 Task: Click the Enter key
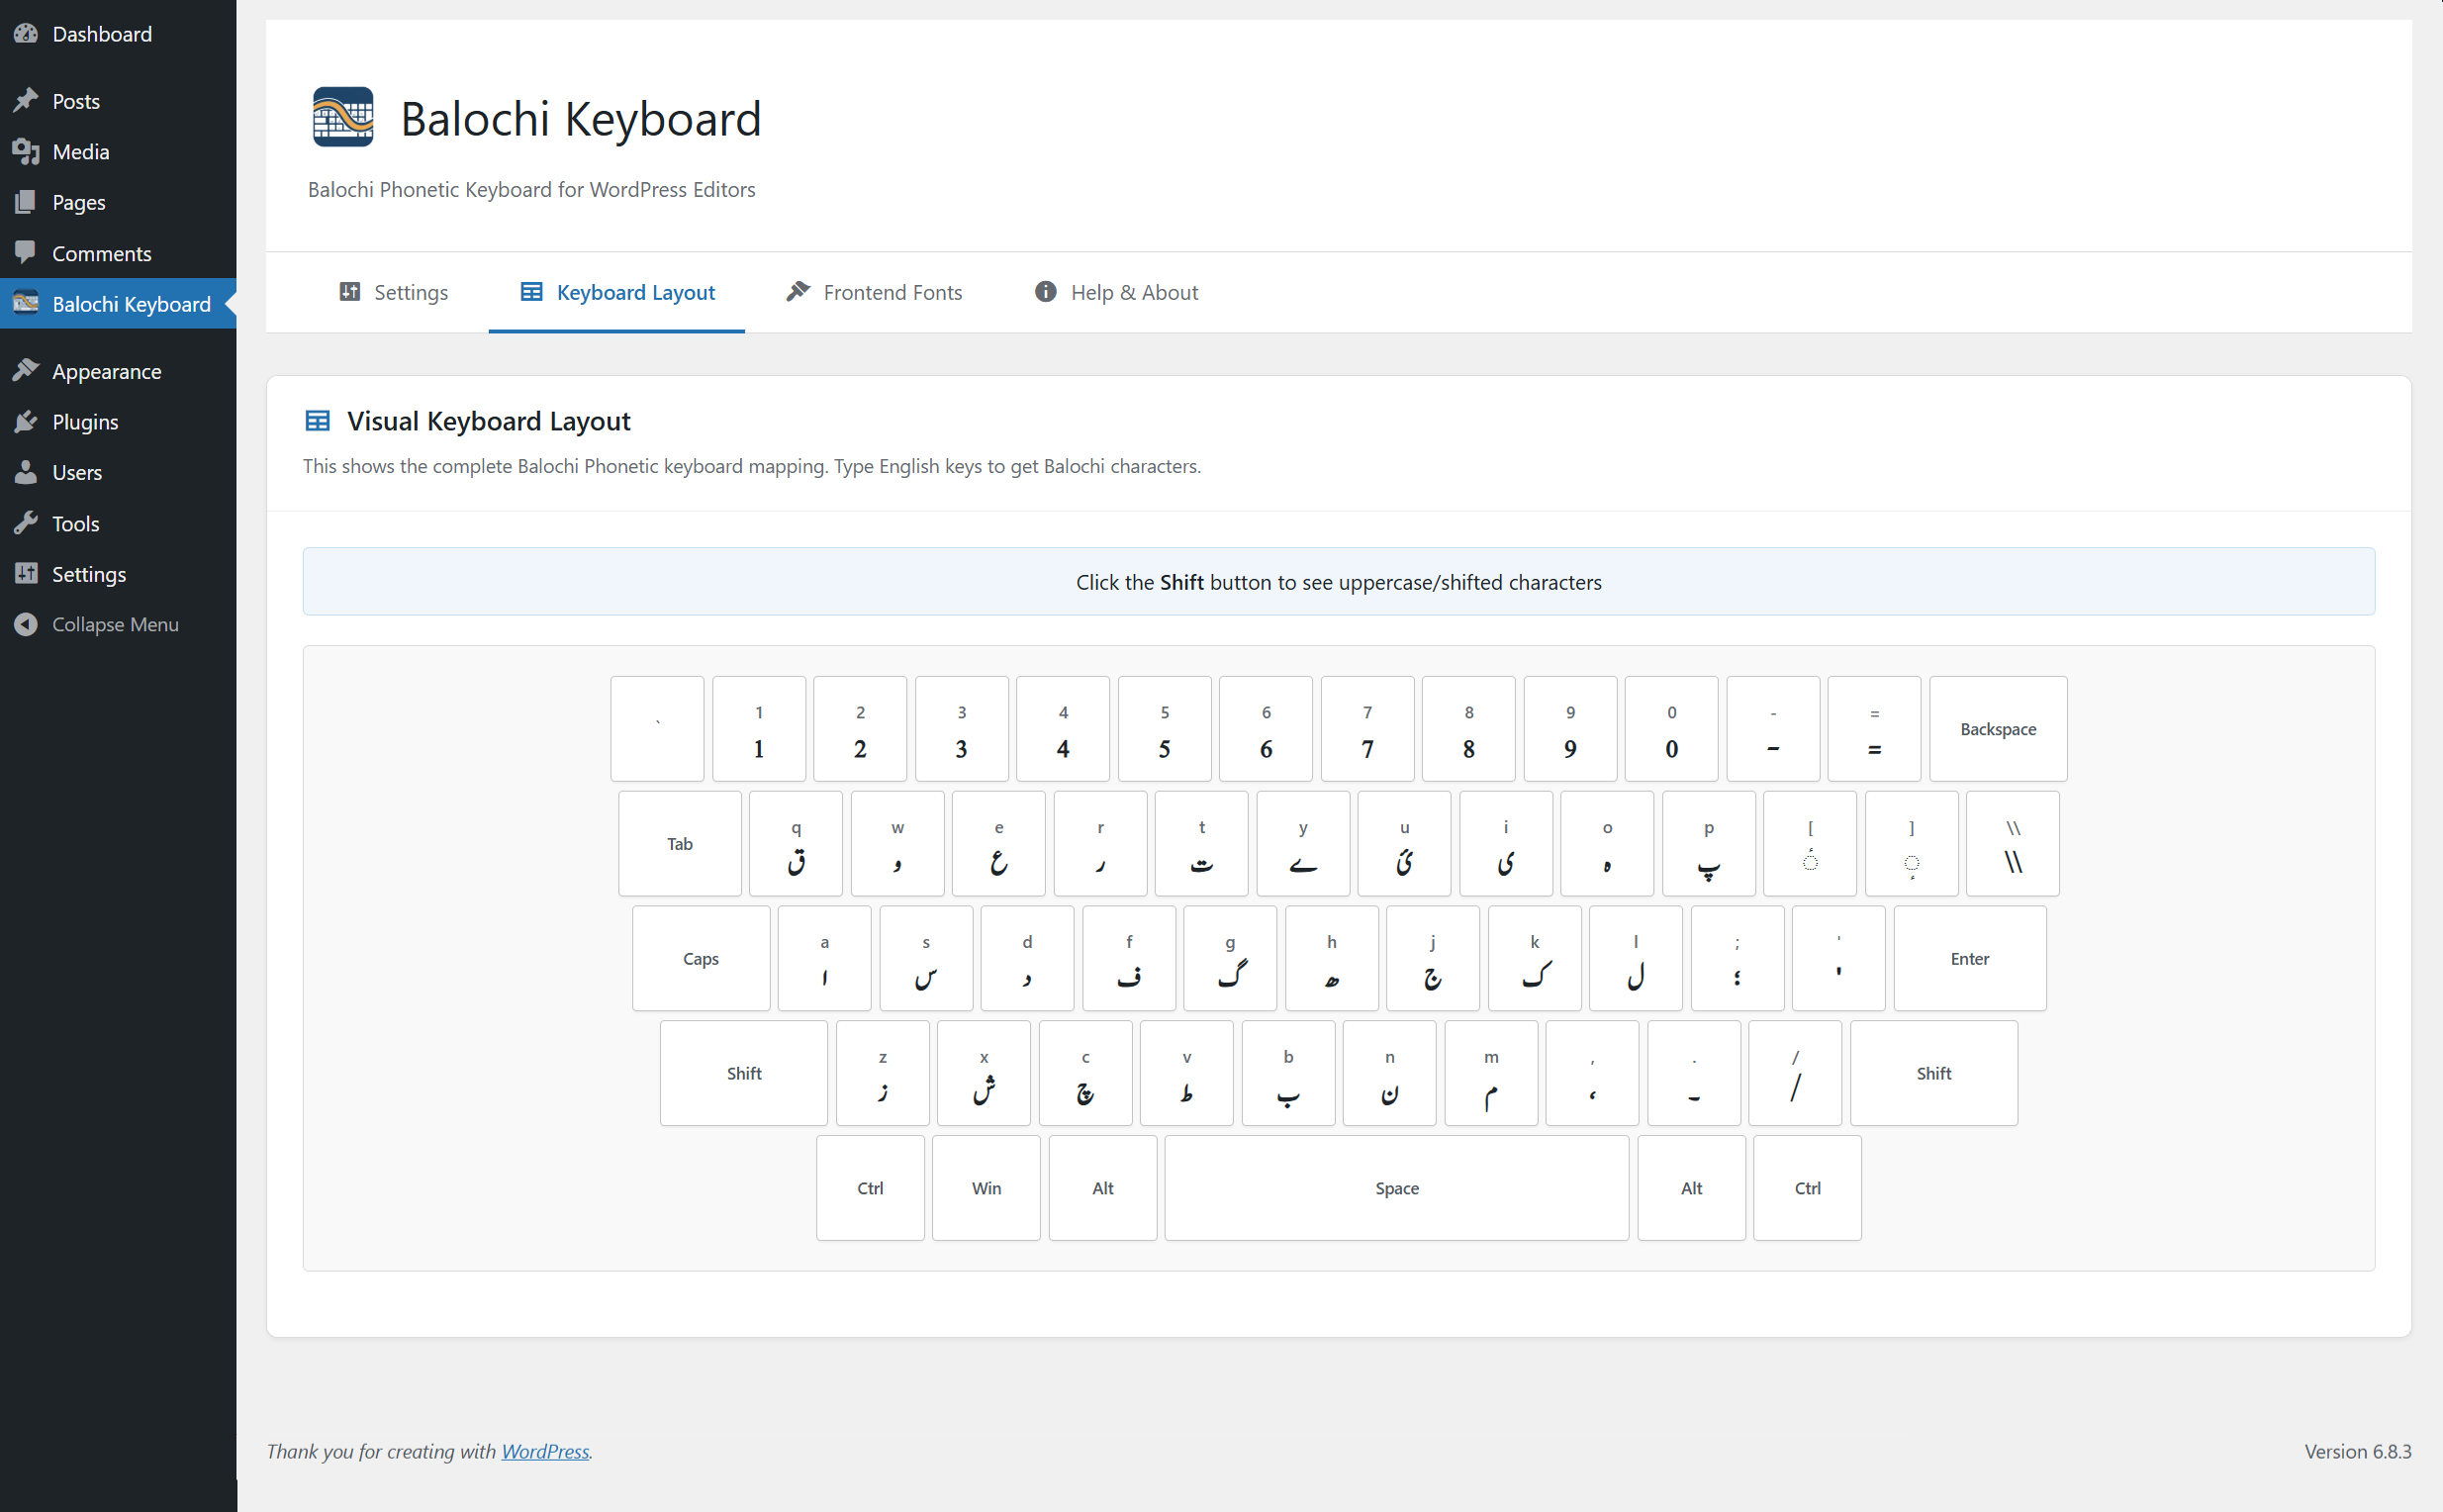(x=1969, y=958)
